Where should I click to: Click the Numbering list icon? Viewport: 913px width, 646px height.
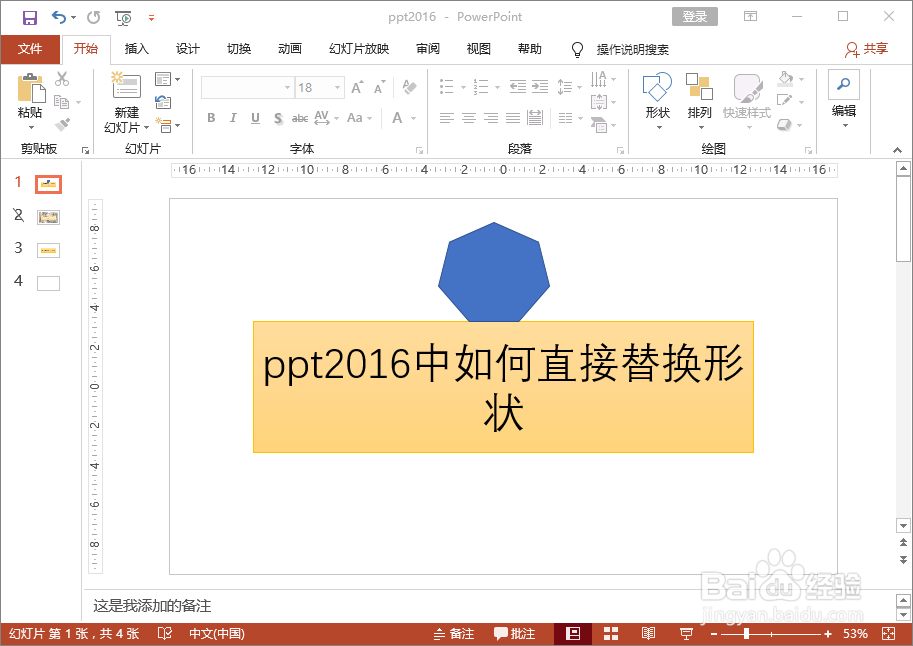pos(481,87)
